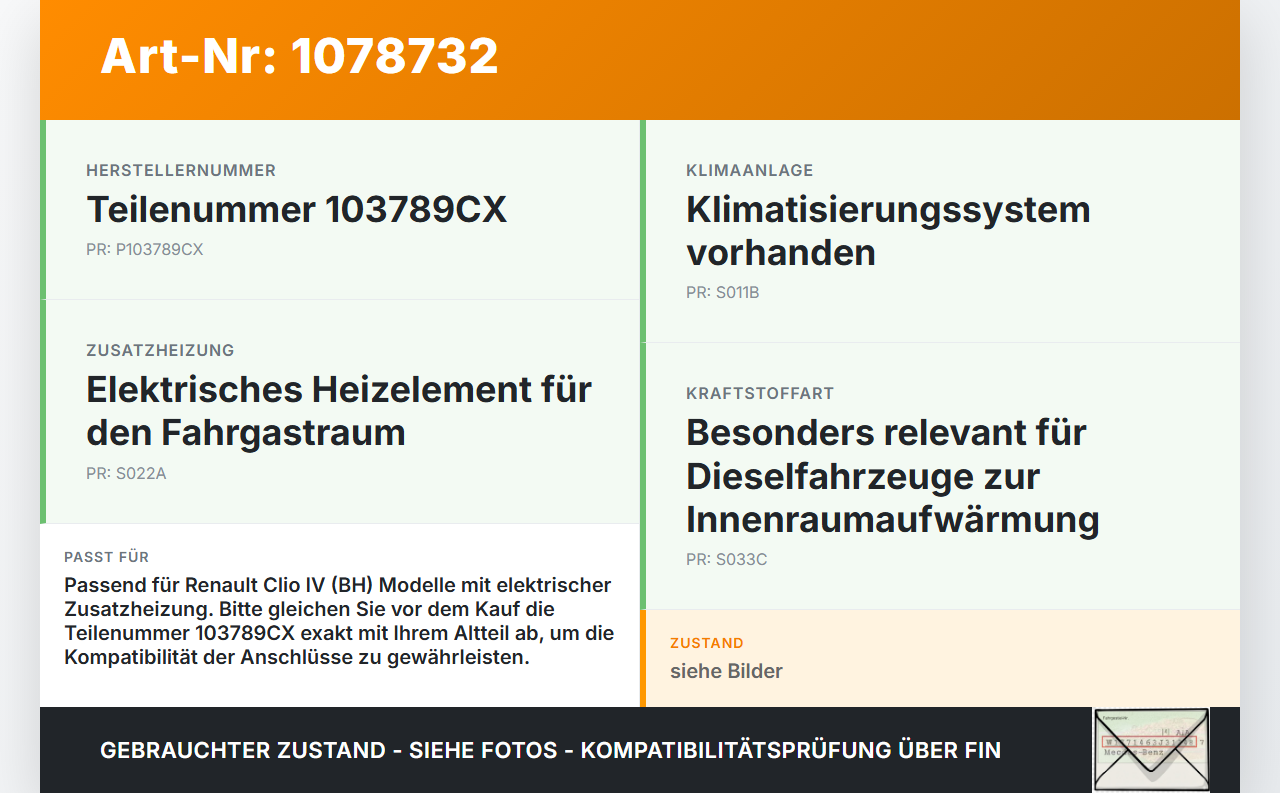
Task: Click the GEBRAUCHTER ZUSTAND footer banner text
Action: coord(550,750)
